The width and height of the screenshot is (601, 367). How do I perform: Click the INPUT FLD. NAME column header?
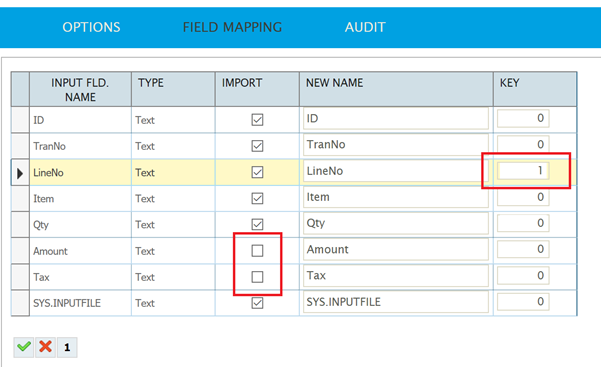pyautogui.click(x=80, y=89)
